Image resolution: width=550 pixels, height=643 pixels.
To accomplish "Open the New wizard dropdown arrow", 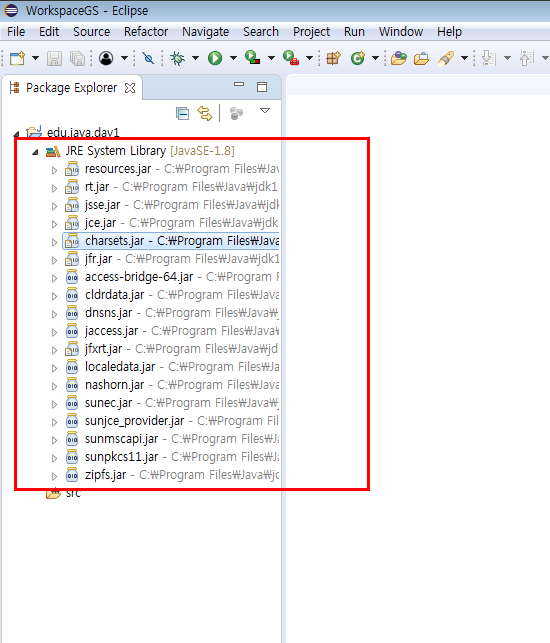I will (x=35, y=58).
